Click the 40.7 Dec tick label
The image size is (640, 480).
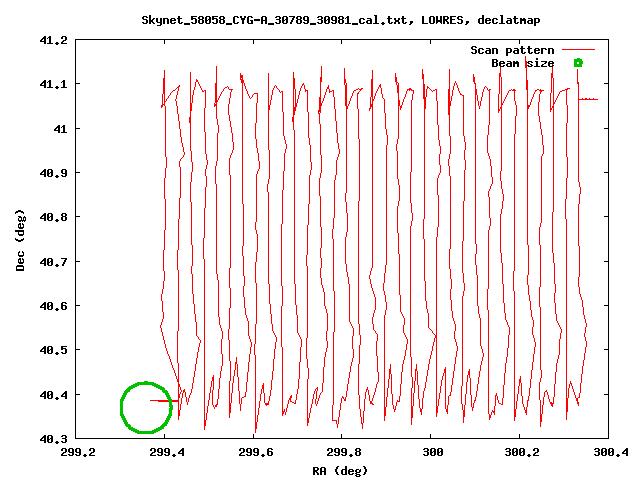[53, 262]
